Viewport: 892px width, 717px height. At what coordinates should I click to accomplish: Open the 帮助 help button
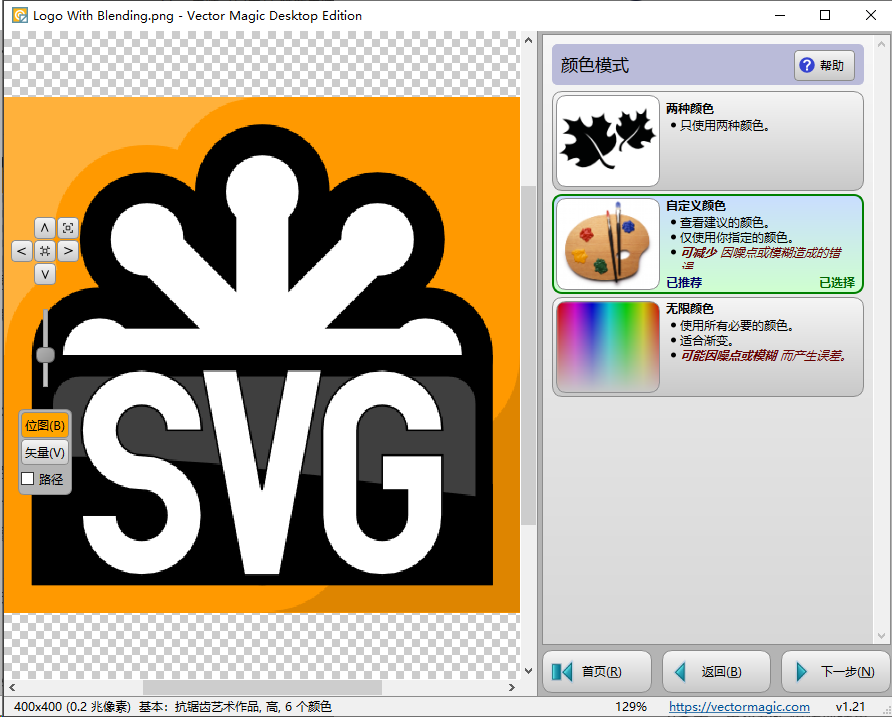pyautogui.click(x=824, y=65)
